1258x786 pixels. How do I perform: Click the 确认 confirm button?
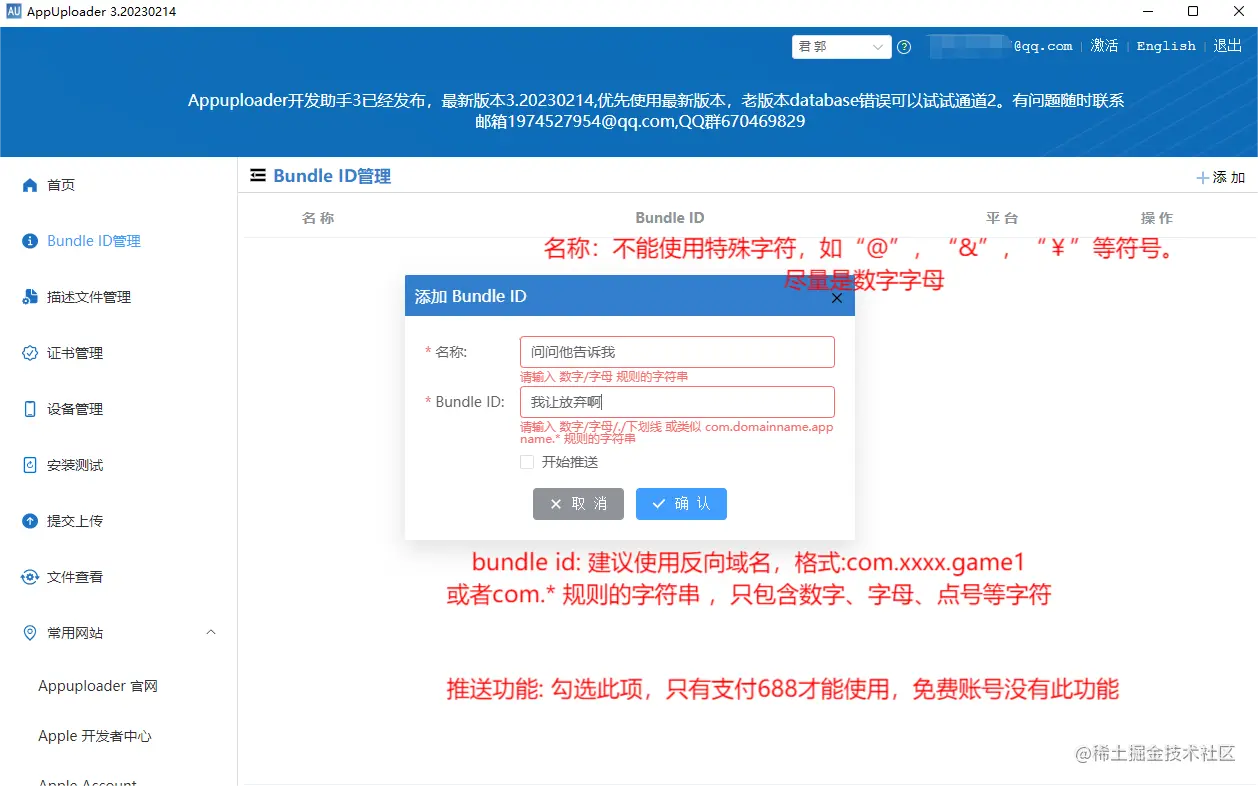tap(681, 504)
